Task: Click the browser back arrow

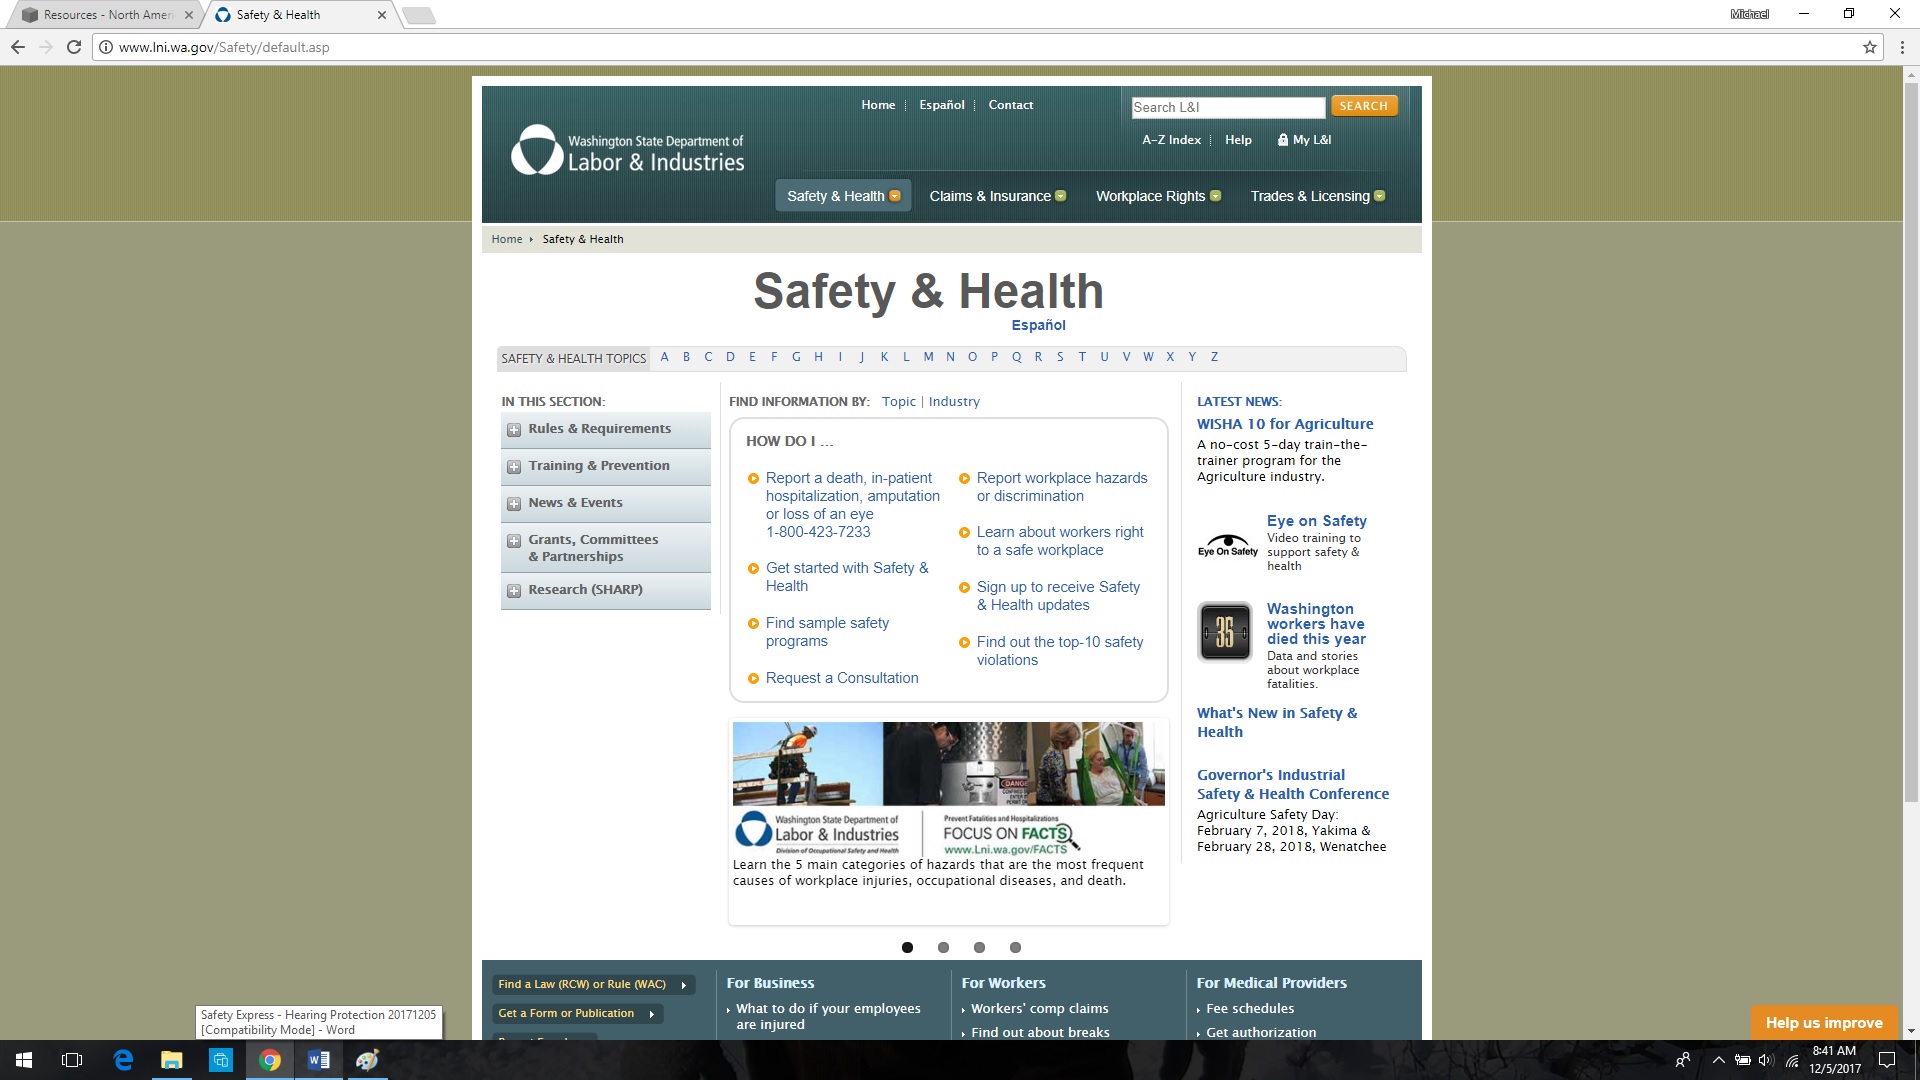Action: pyautogui.click(x=18, y=47)
